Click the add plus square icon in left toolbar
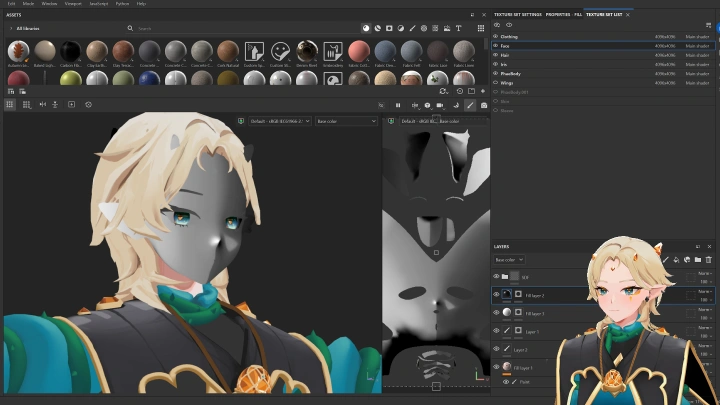 (x=72, y=105)
